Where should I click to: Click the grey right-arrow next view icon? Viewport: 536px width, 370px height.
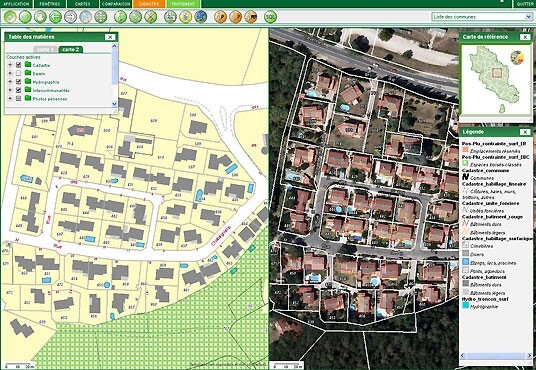click(x=70, y=17)
